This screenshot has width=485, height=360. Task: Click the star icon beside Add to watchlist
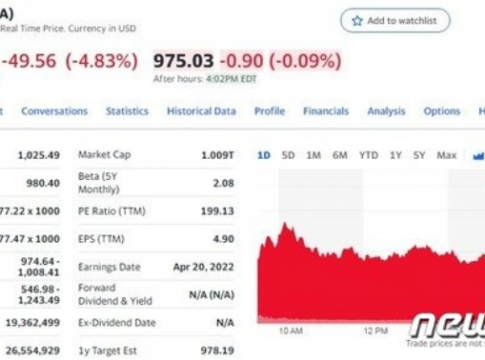click(x=357, y=21)
